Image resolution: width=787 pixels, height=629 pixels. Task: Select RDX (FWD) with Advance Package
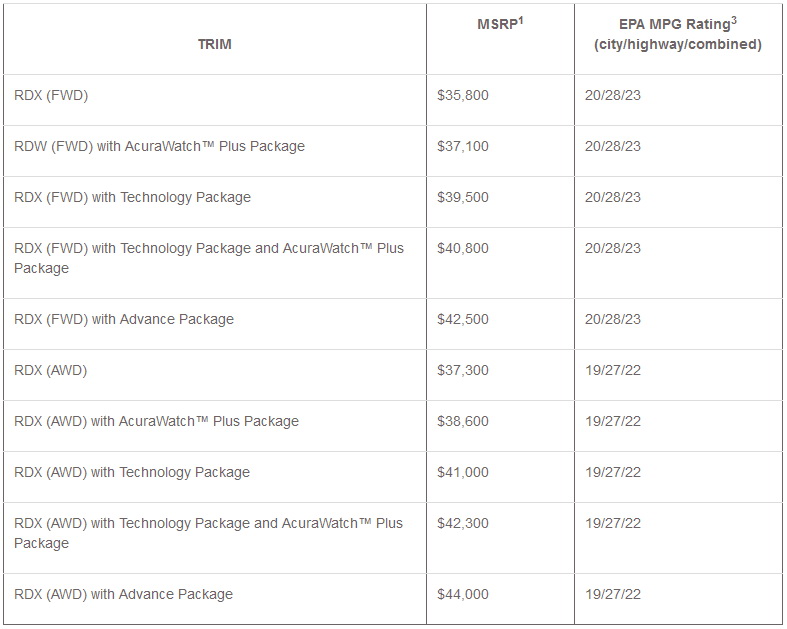pyautogui.click(x=123, y=319)
